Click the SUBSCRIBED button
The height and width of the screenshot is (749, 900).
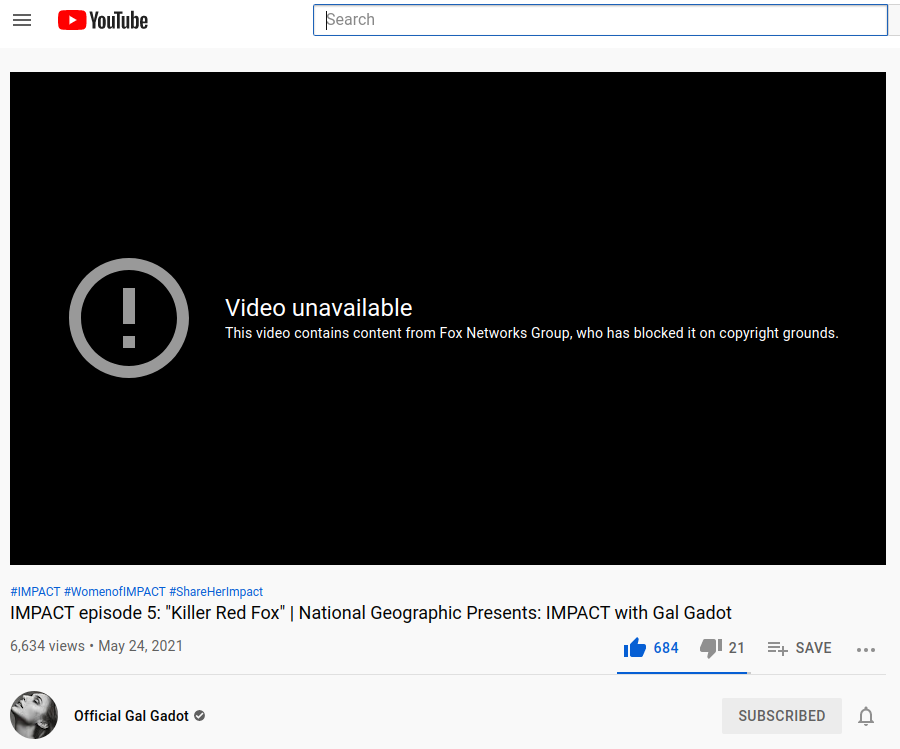782,716
